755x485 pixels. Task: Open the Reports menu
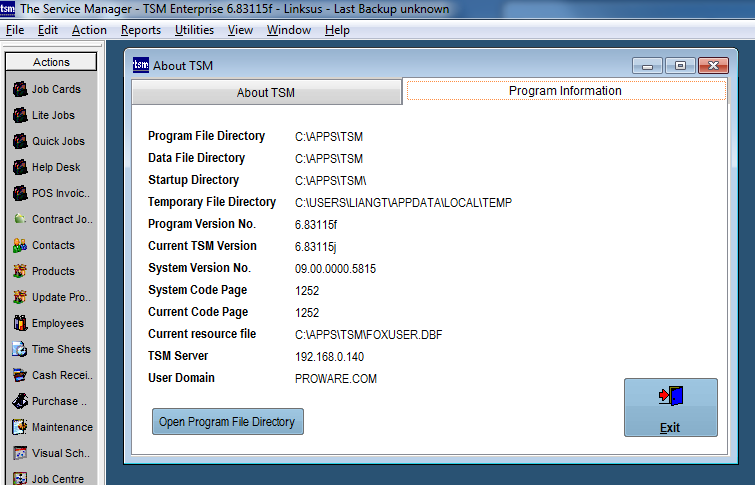coord(141,30)
